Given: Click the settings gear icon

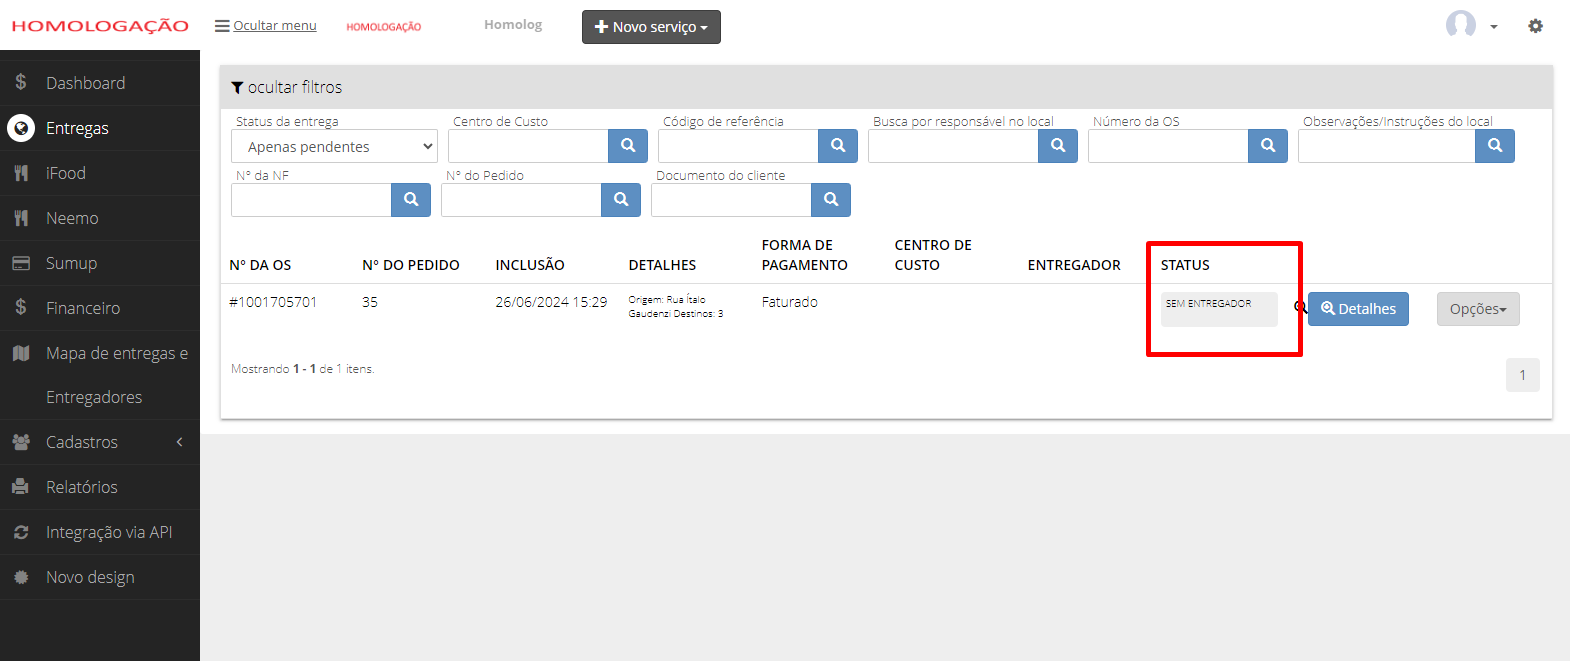Looking at the screenshot, I should coord(1535,26).
